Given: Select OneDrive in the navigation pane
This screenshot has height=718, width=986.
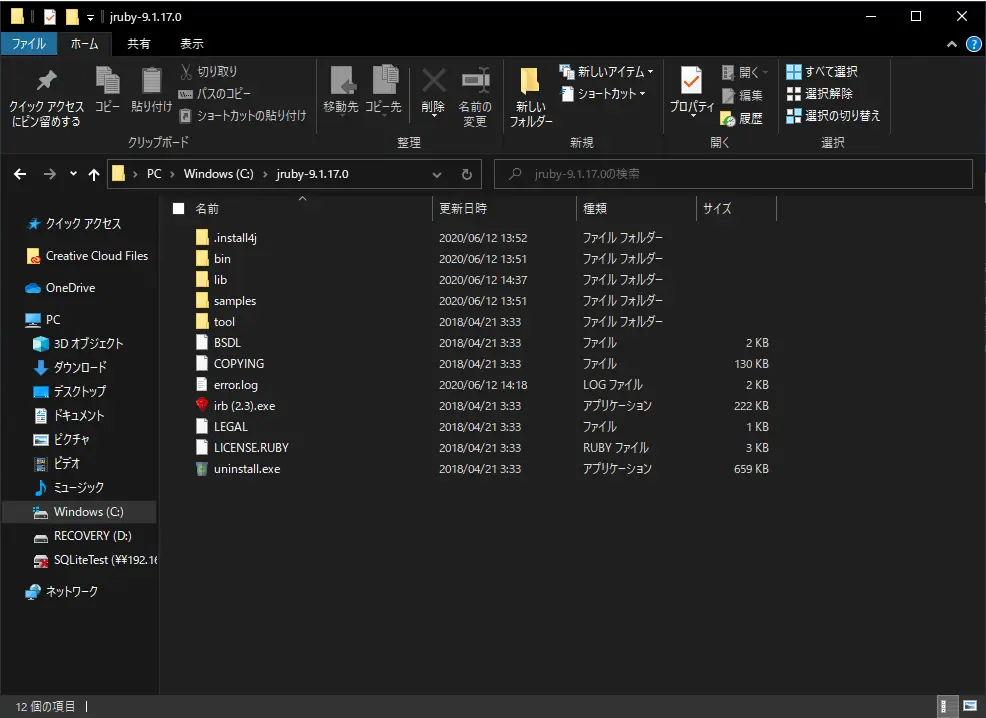Looking at the screenshot, I should [x=60, y=288].
